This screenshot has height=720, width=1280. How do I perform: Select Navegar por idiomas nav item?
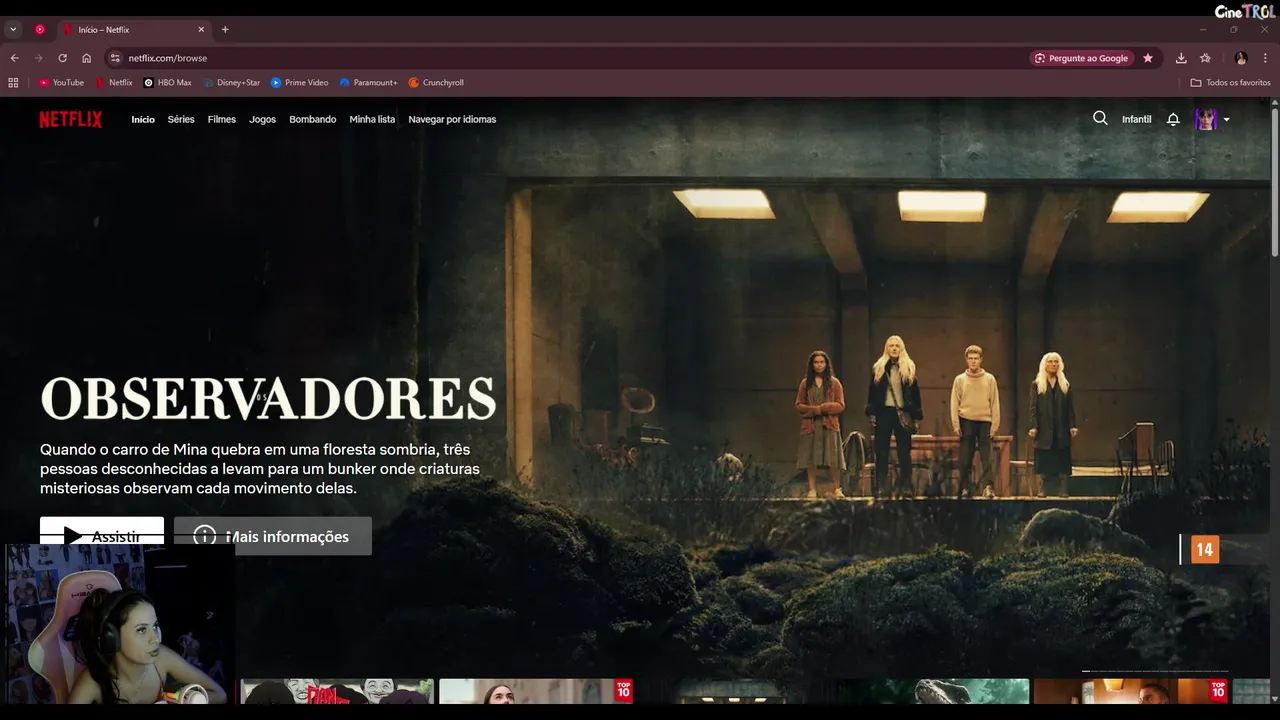(452, 119)
